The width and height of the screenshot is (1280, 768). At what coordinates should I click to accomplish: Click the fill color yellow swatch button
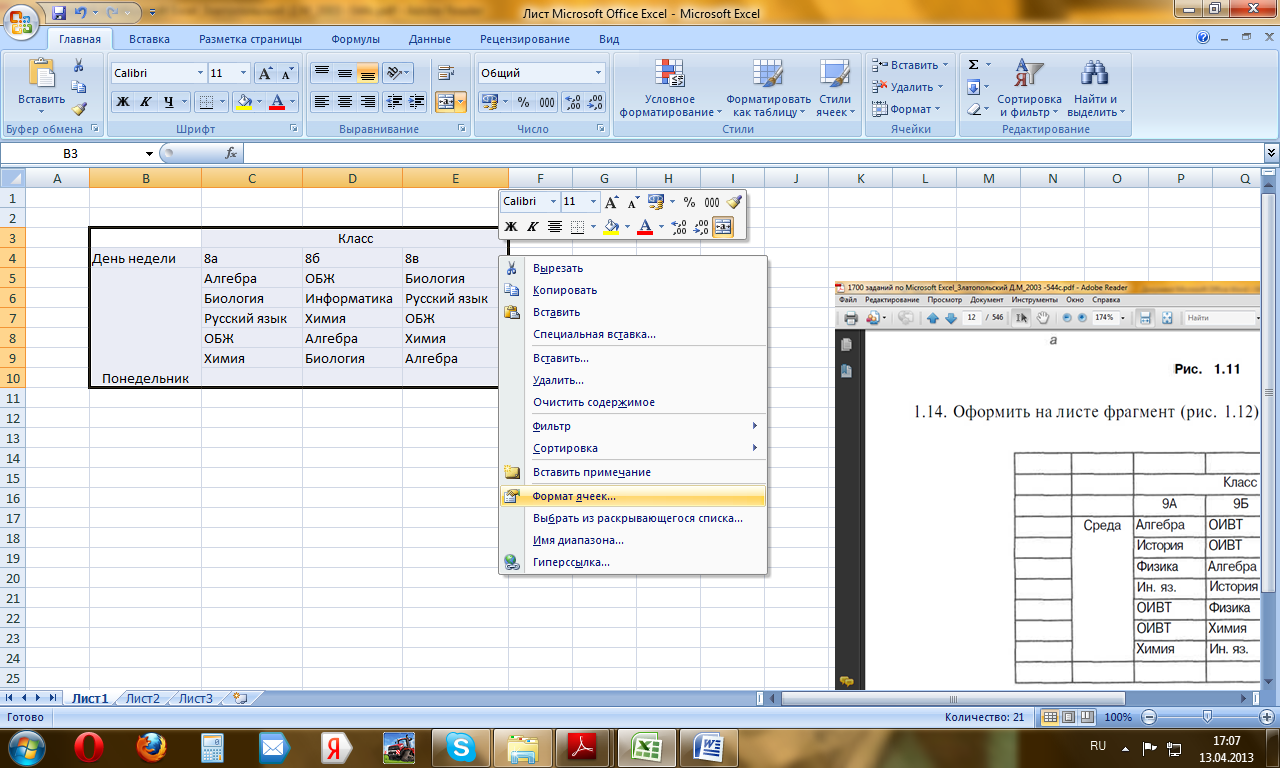(x=243, y=102)
